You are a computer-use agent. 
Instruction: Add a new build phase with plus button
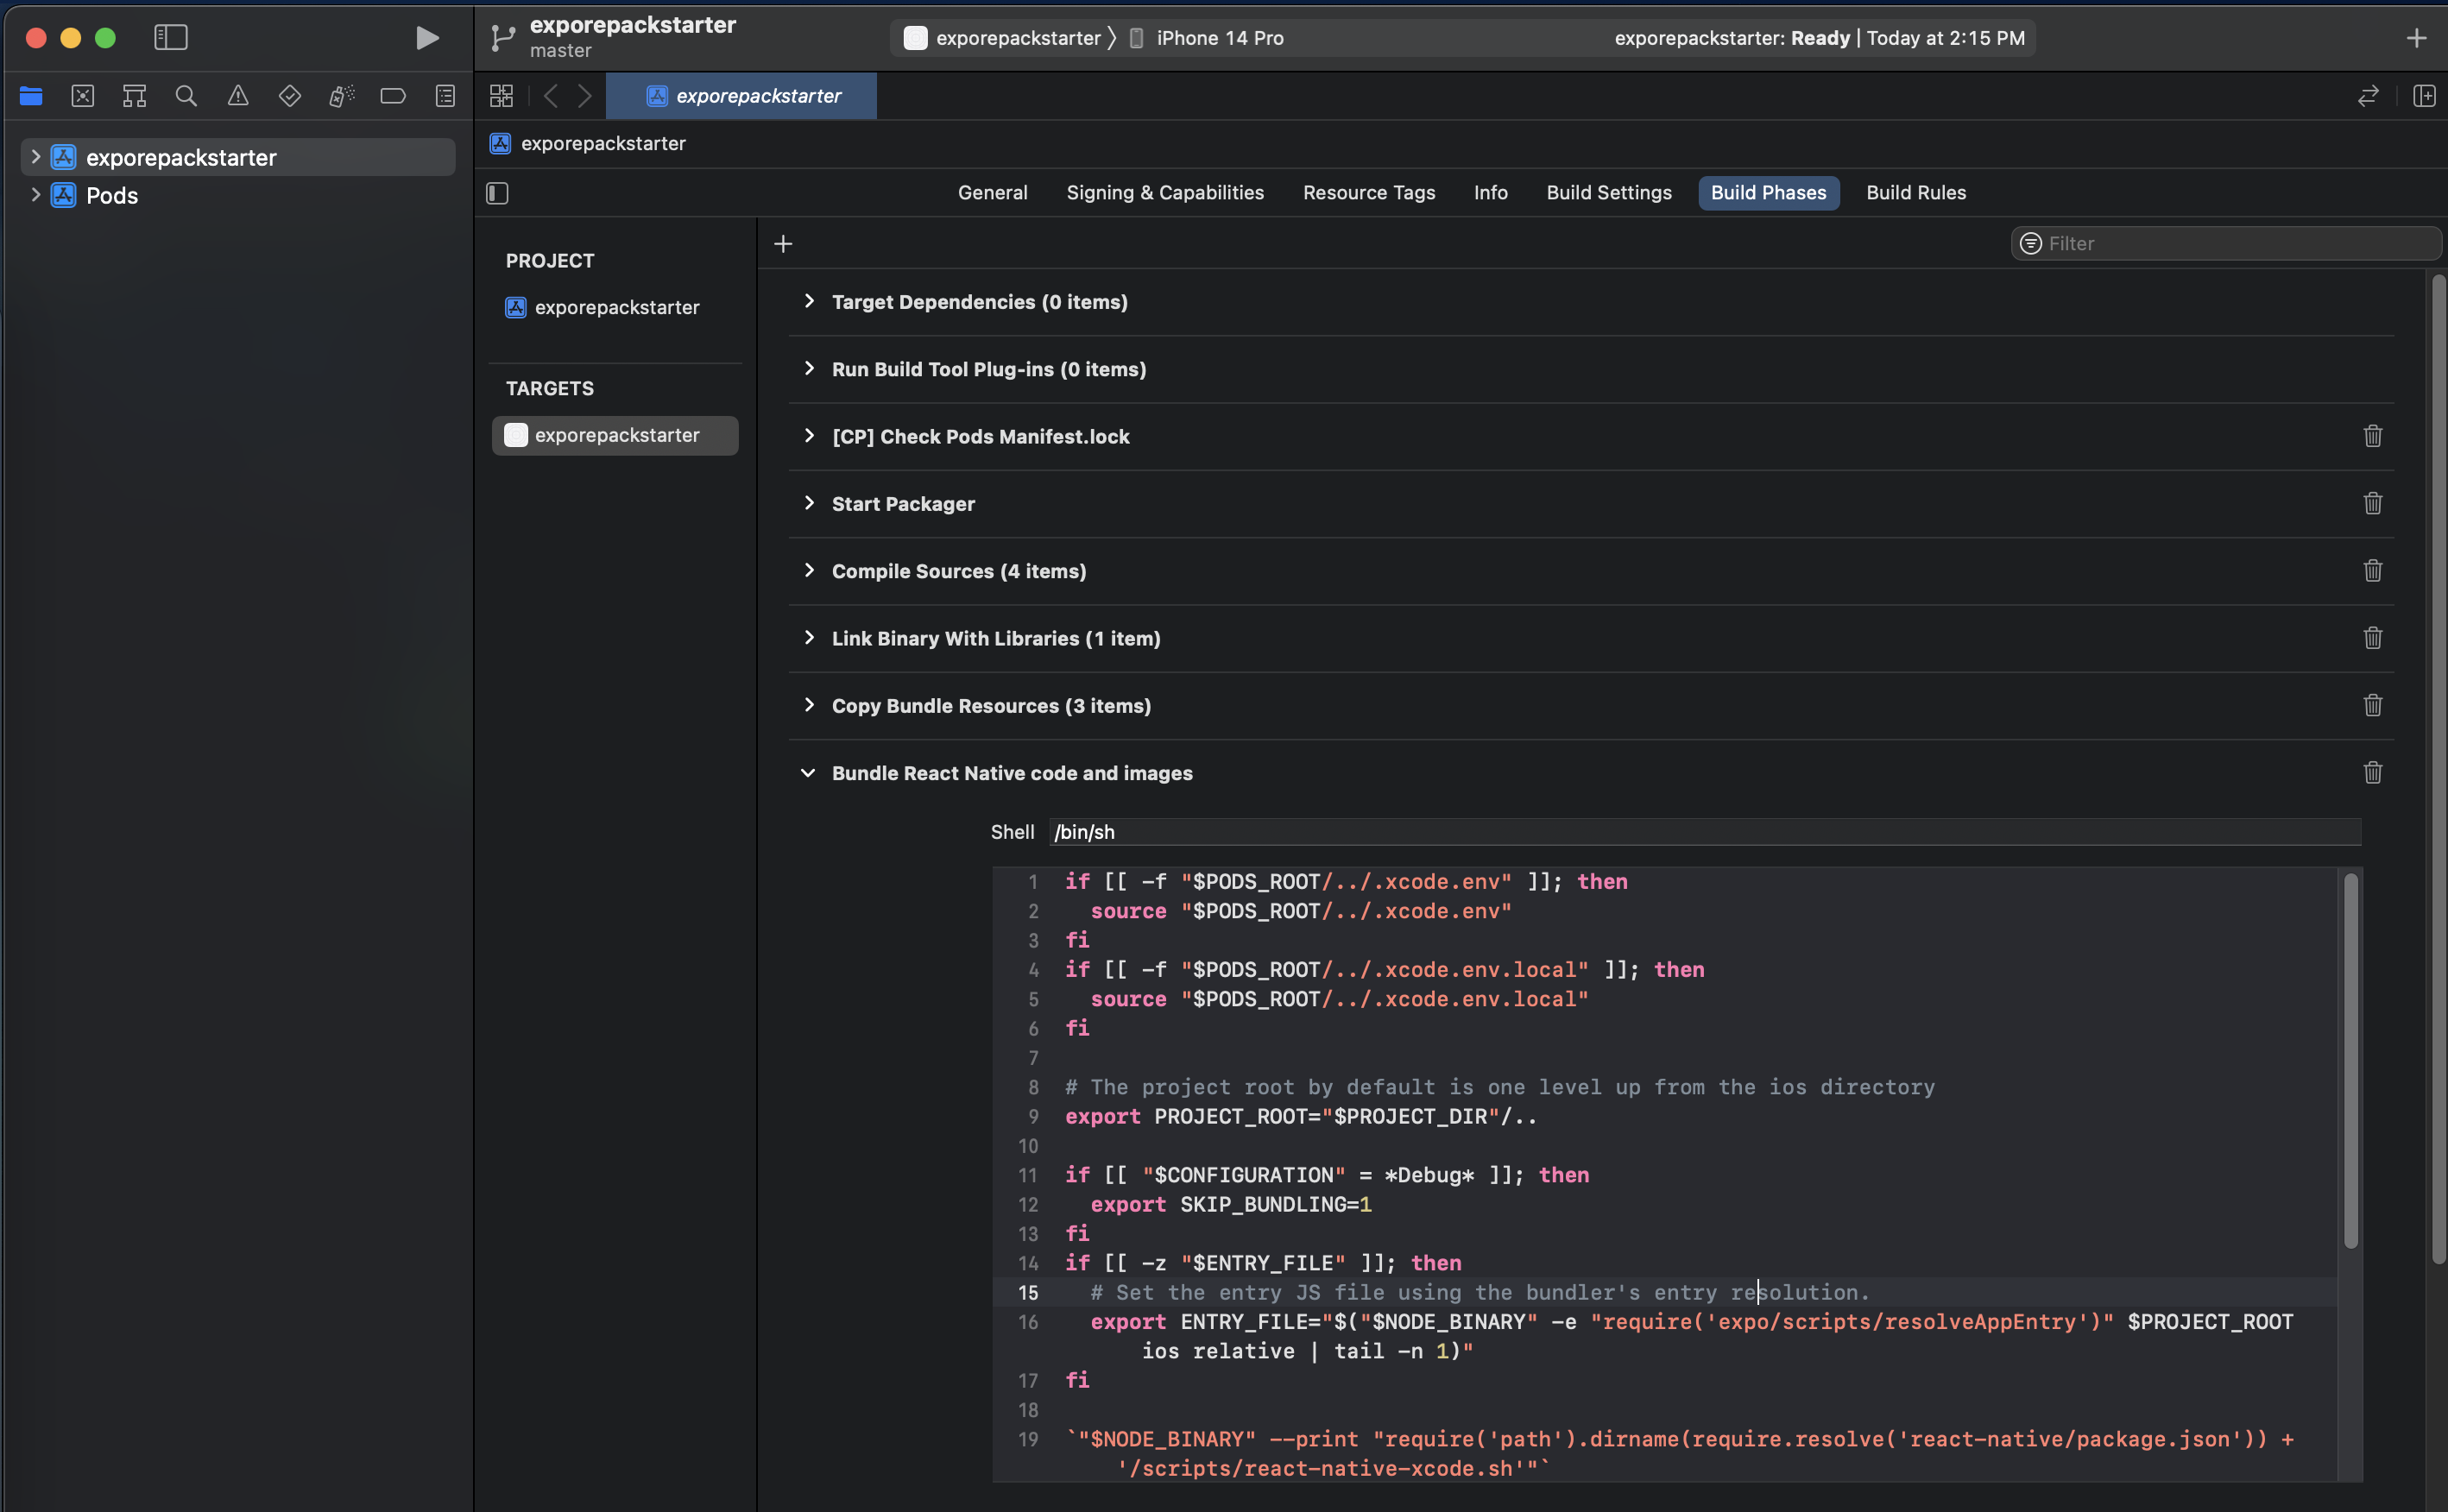tap(782, 243)
